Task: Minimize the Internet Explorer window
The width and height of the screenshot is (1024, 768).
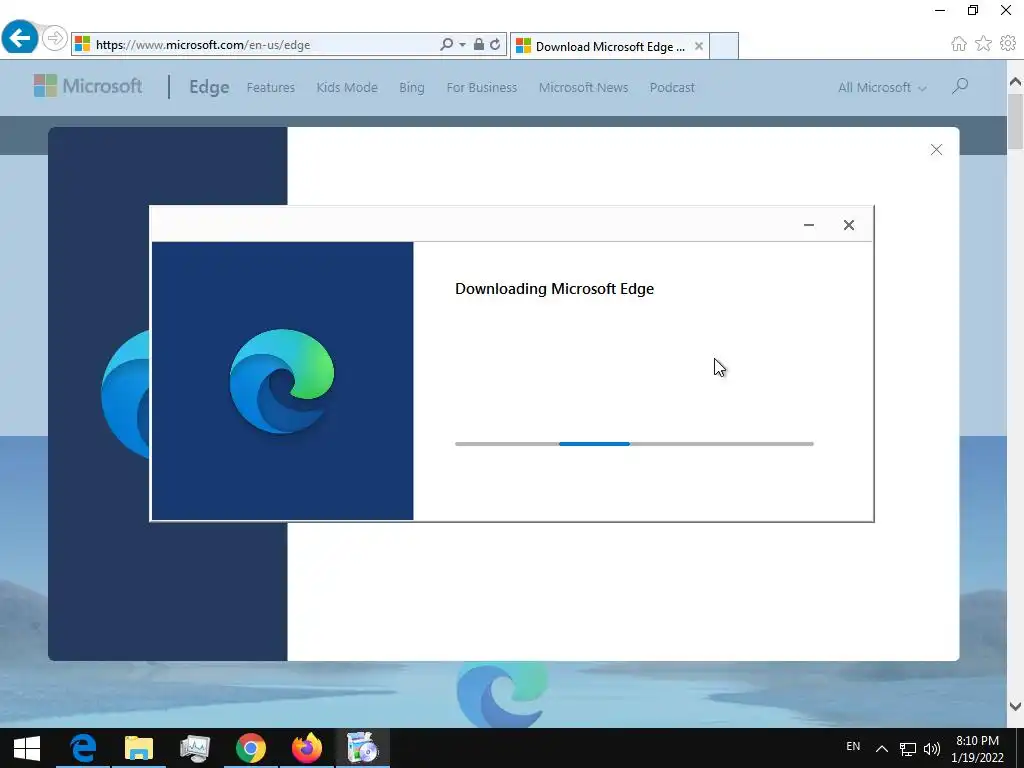Action: (x=940, y=10)
